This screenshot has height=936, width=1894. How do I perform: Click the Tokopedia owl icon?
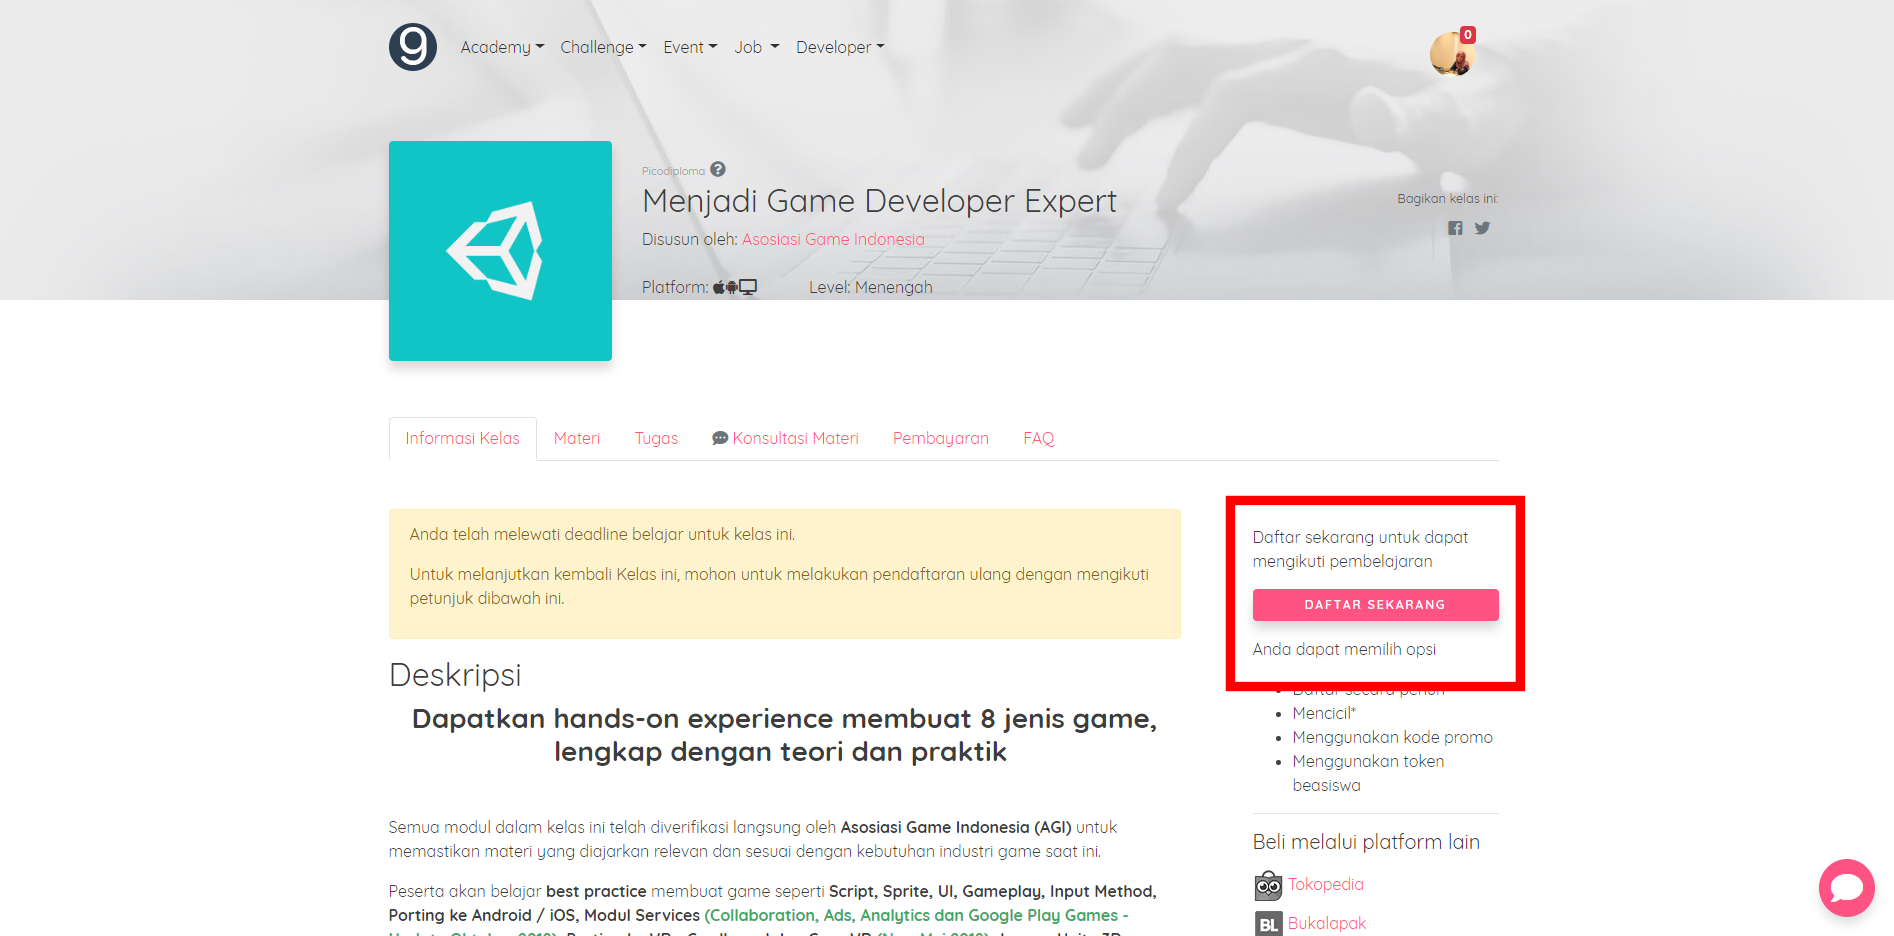point(1268,885)
